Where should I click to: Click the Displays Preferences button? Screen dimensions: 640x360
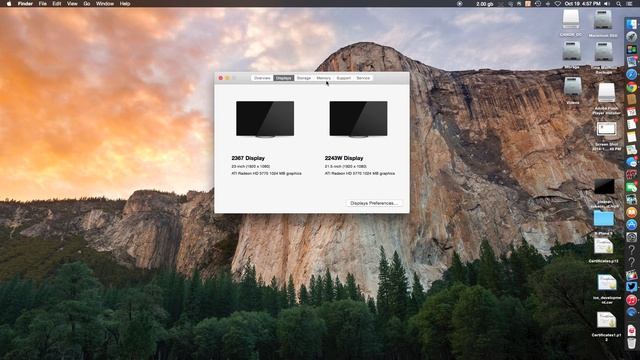[374, 203]
